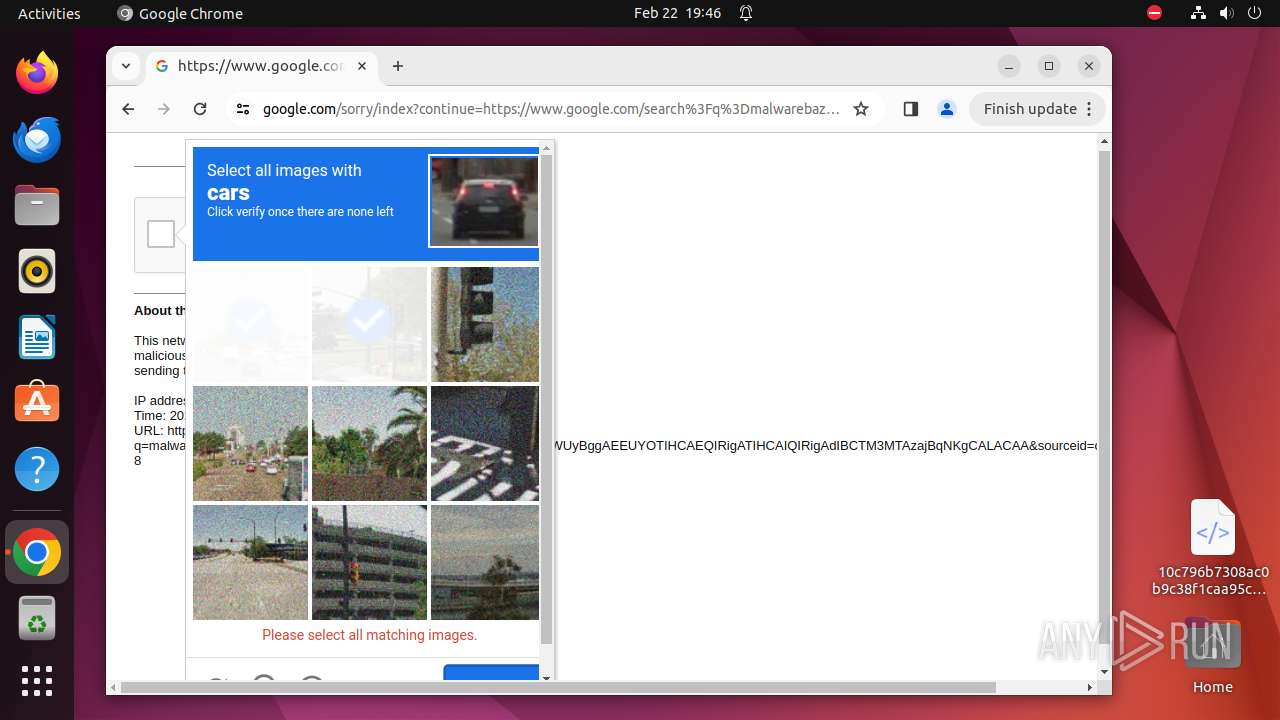This screenshot has width=1280, height=720.
Task: Select Google Chrome icon in dock
Action: [37, 552]
